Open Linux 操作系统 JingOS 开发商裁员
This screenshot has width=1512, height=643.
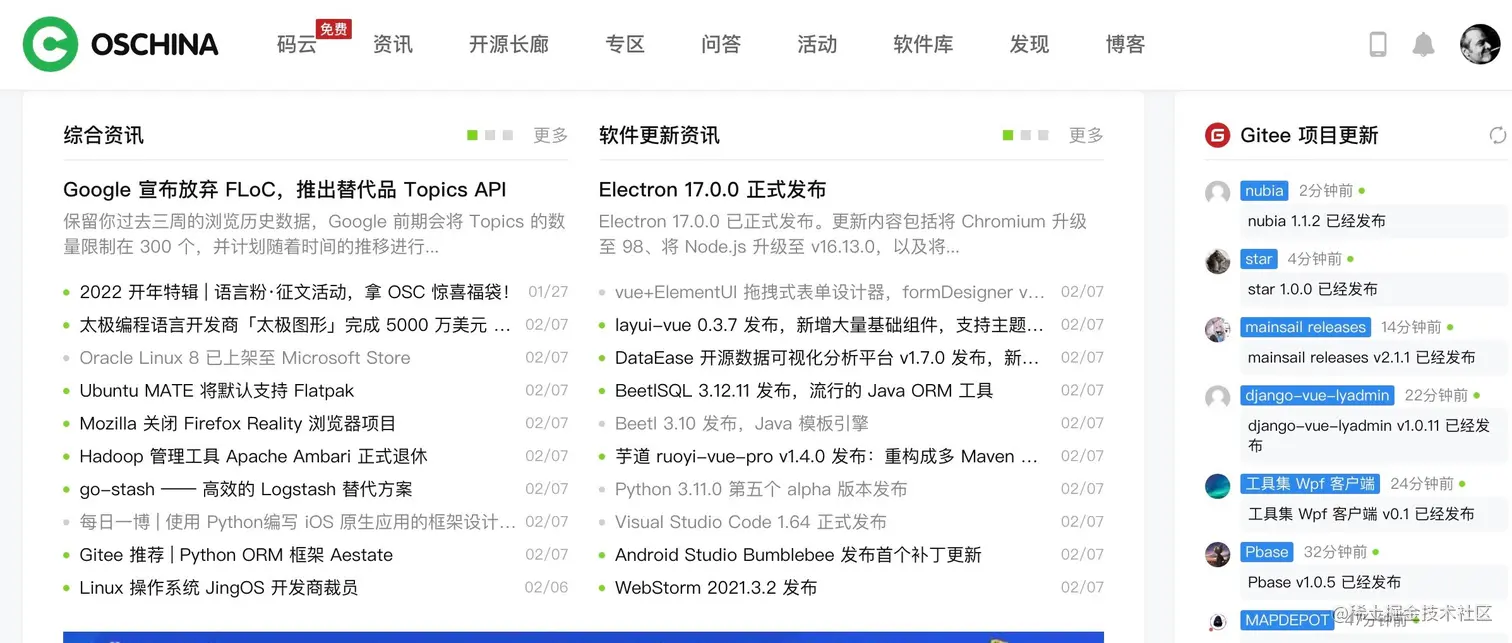219,588
